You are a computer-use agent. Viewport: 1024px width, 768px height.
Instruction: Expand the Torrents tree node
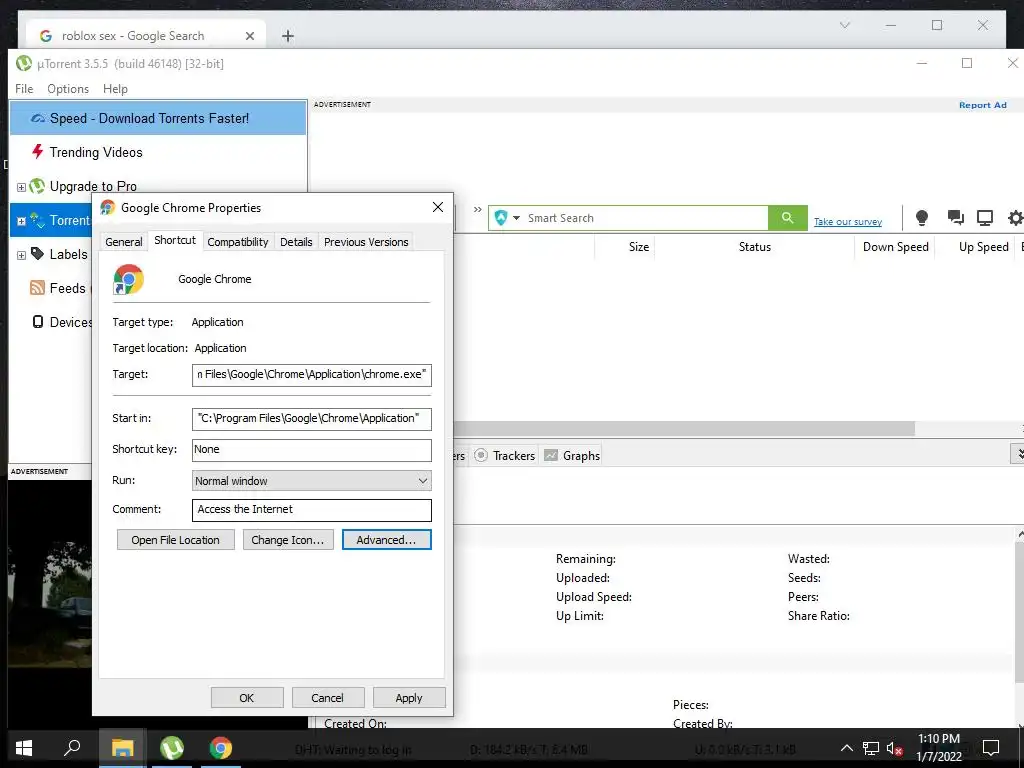pos(21,221)
